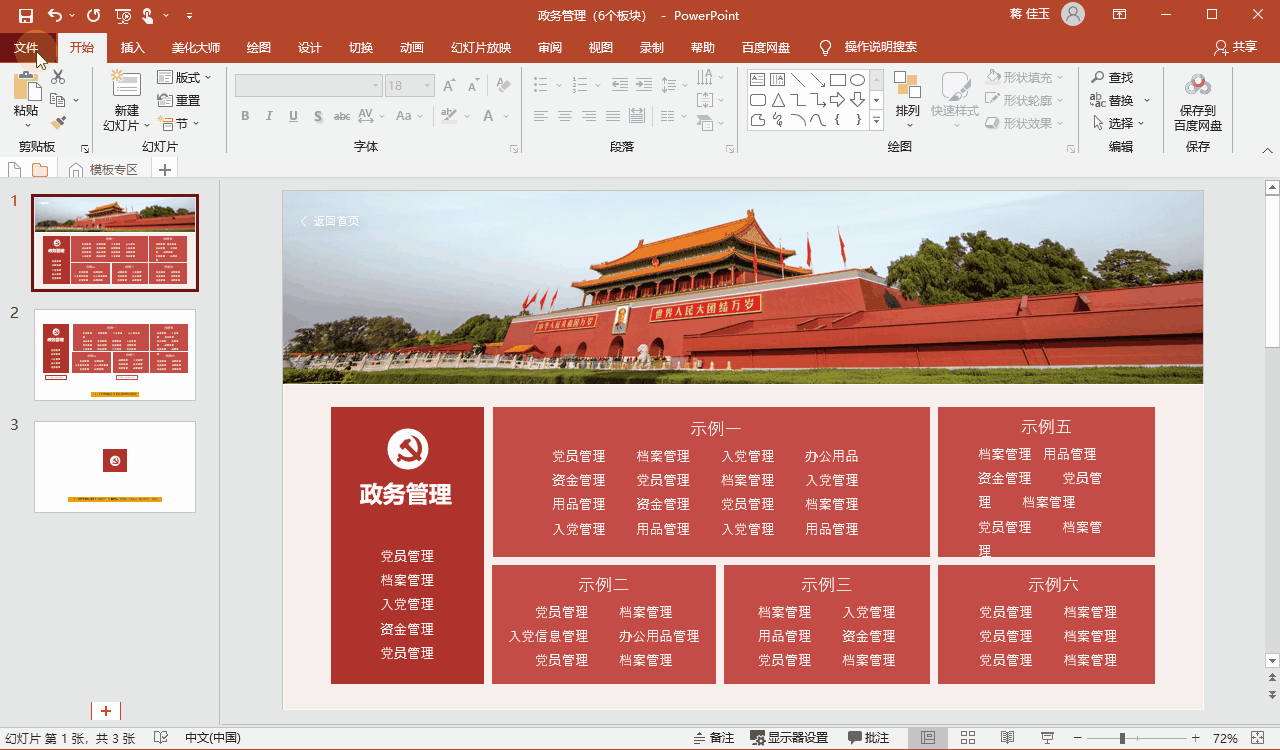Screen dimensions: 1280x750
Task: Click 显示器设置 display settings
Action: (x=789, y=738)
